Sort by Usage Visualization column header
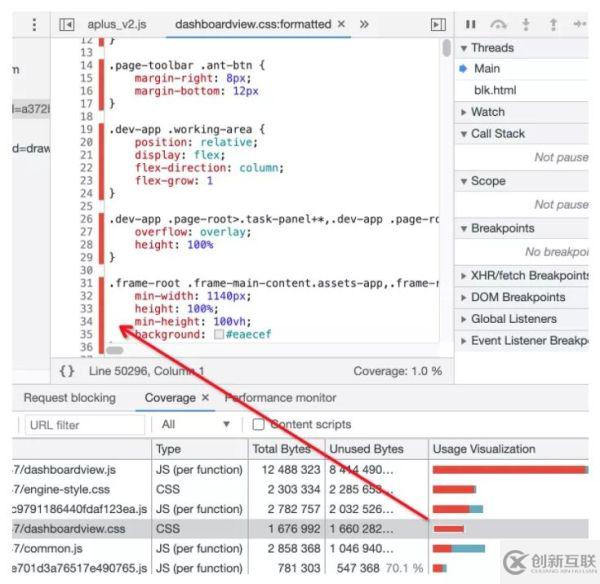 (509, 449)
